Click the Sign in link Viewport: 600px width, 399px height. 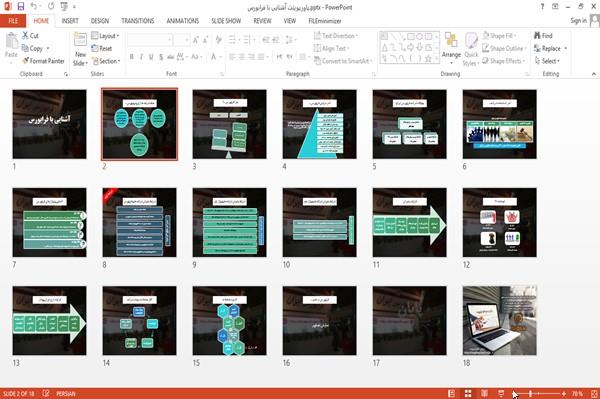point(578,21)
